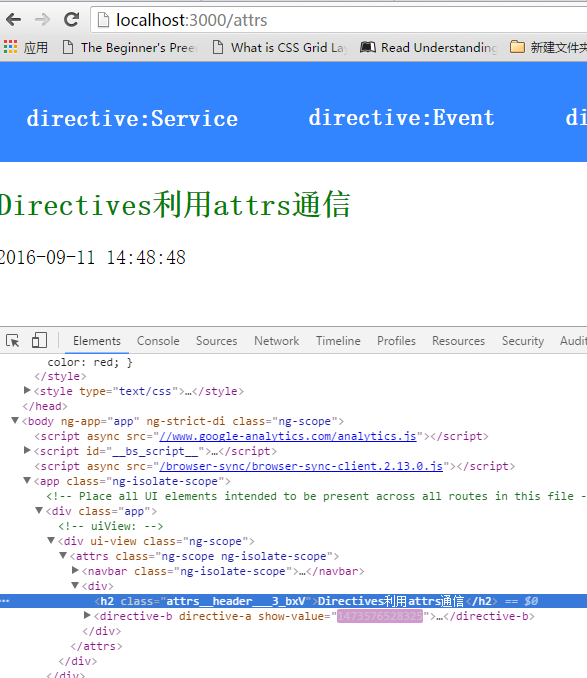The image size is (587, 678).
Task: Click the Directives利用attrs通信 page heading
Action: pyautogui.click(x=175, y=205)
